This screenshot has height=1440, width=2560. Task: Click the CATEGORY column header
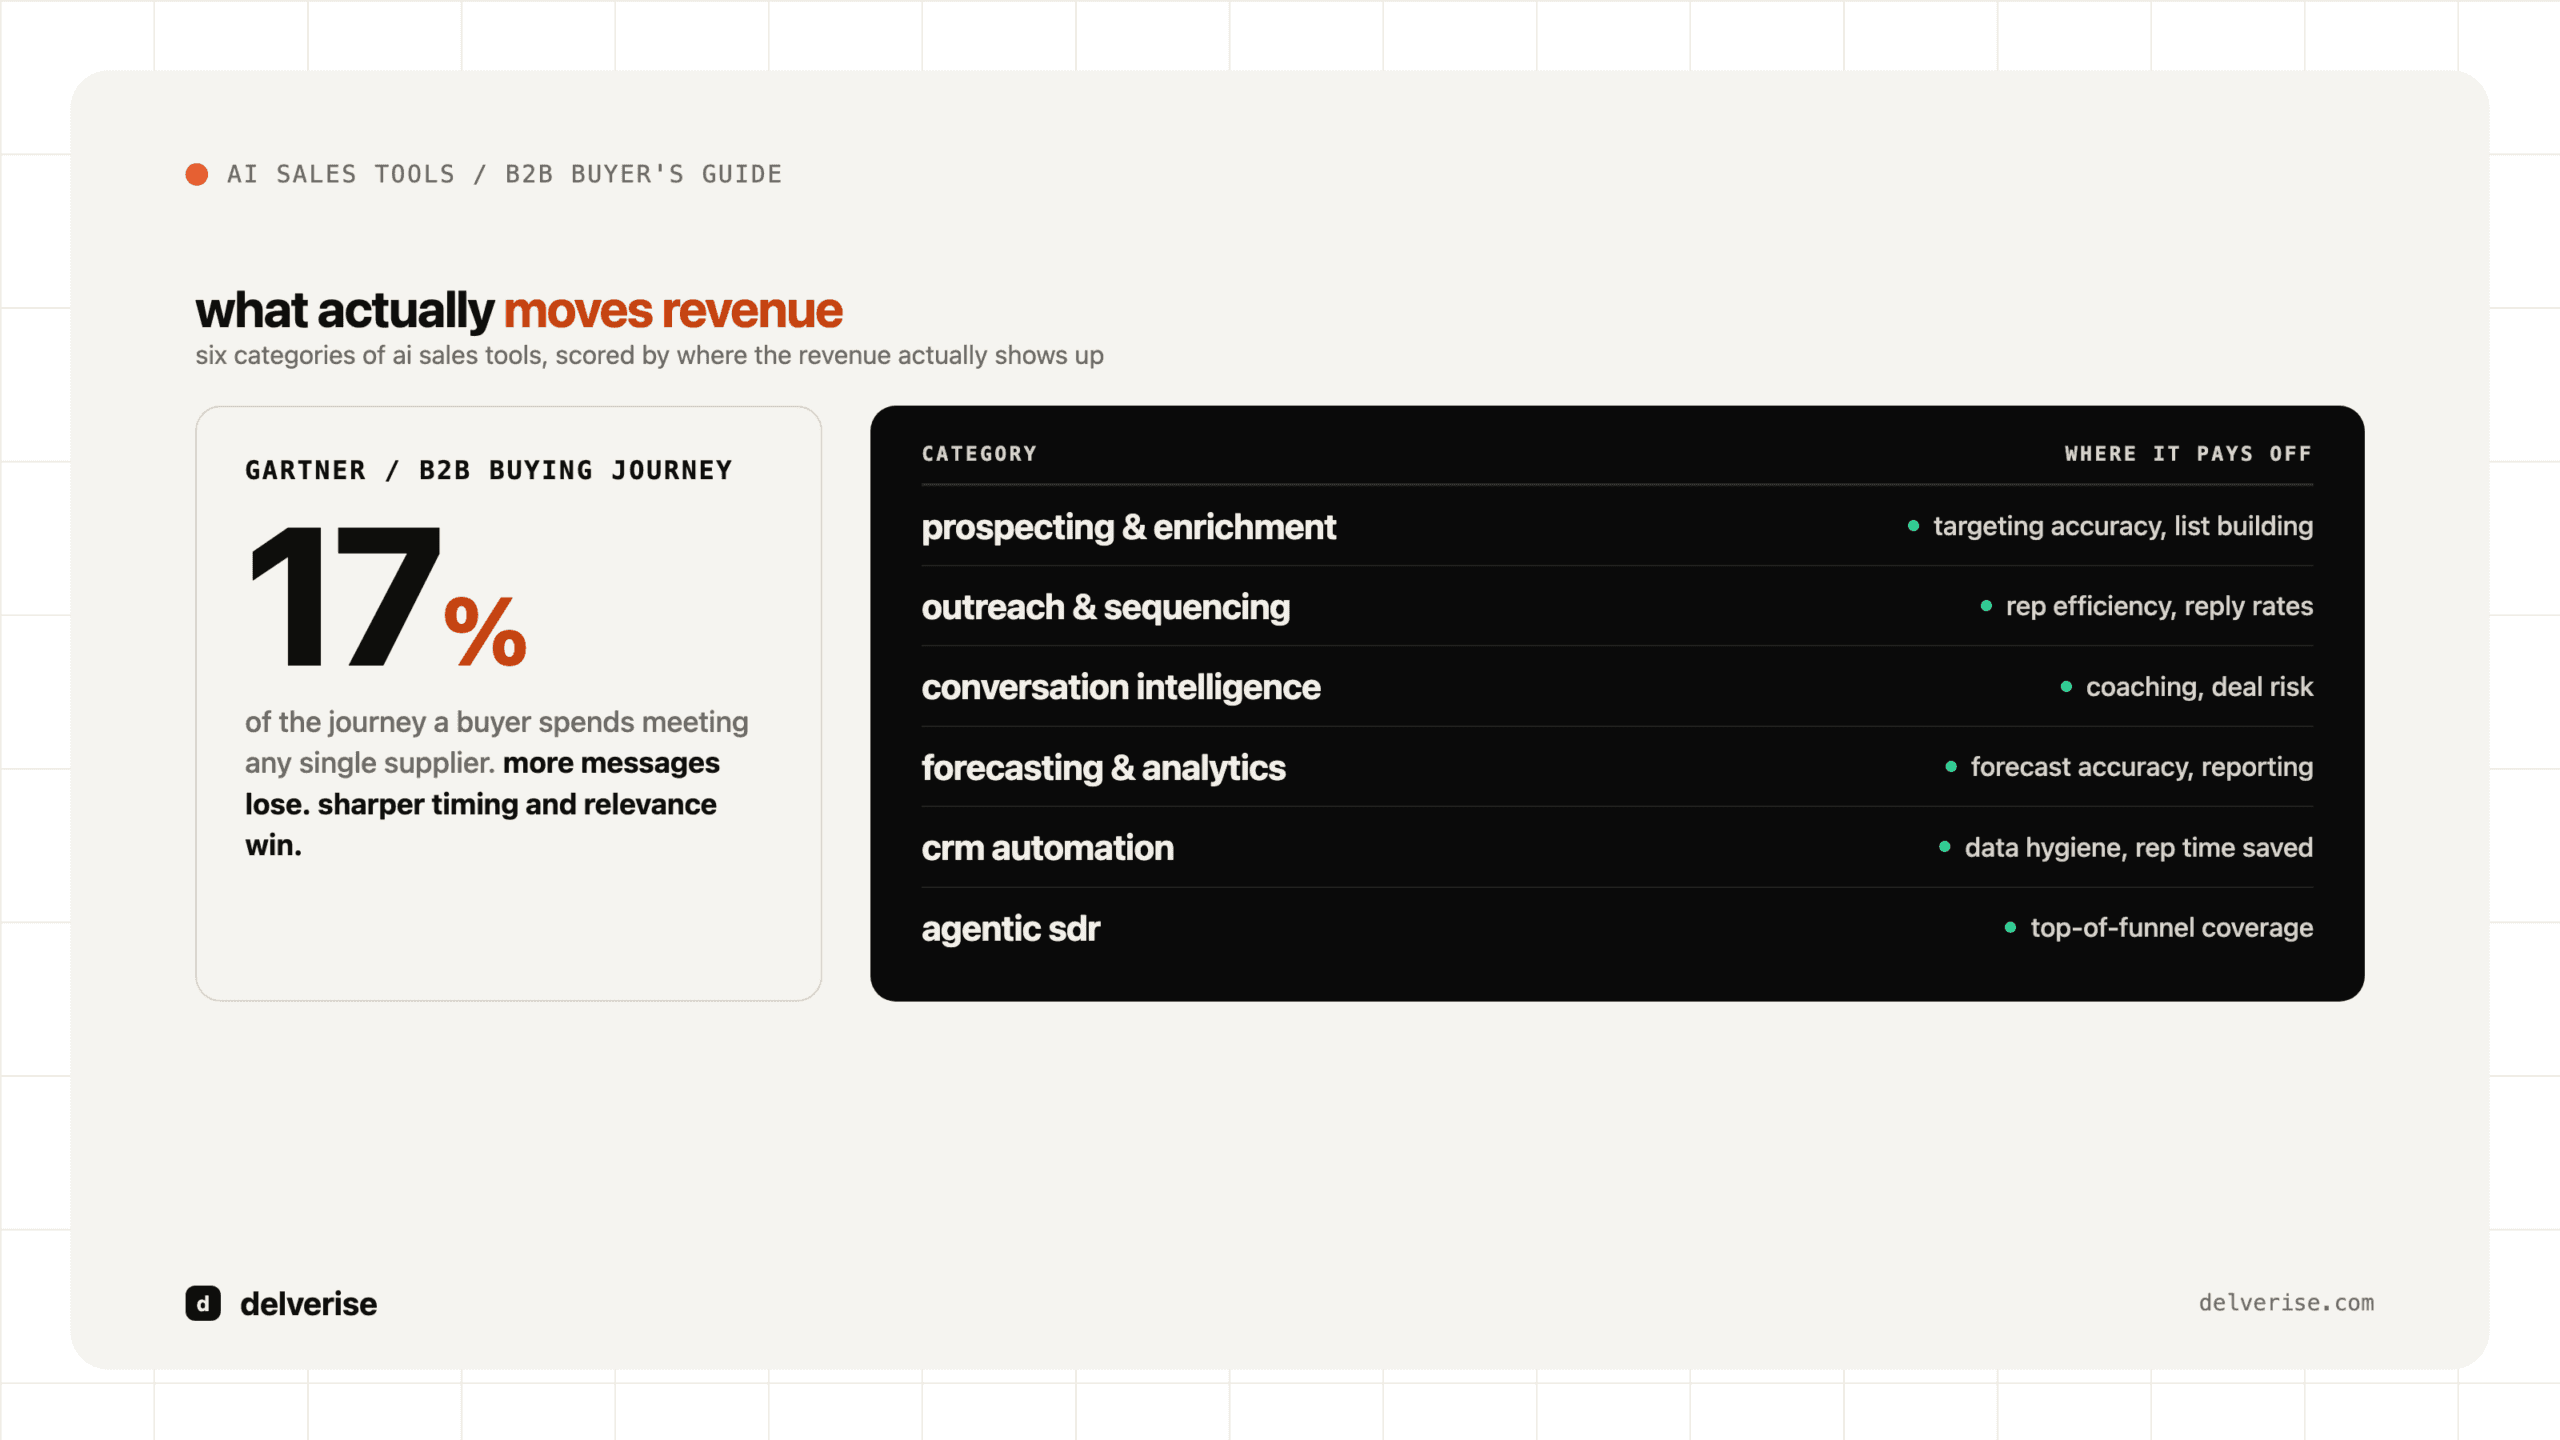pyautogui.click(x=979, y=454)
